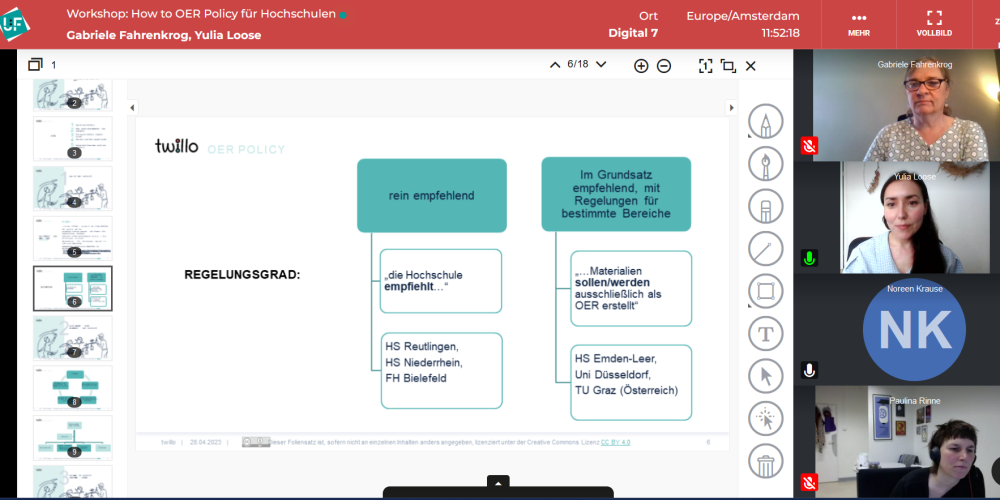1000x500 pixels.
Task: Go to previous slide with up chevron
Action: (555, 64)
